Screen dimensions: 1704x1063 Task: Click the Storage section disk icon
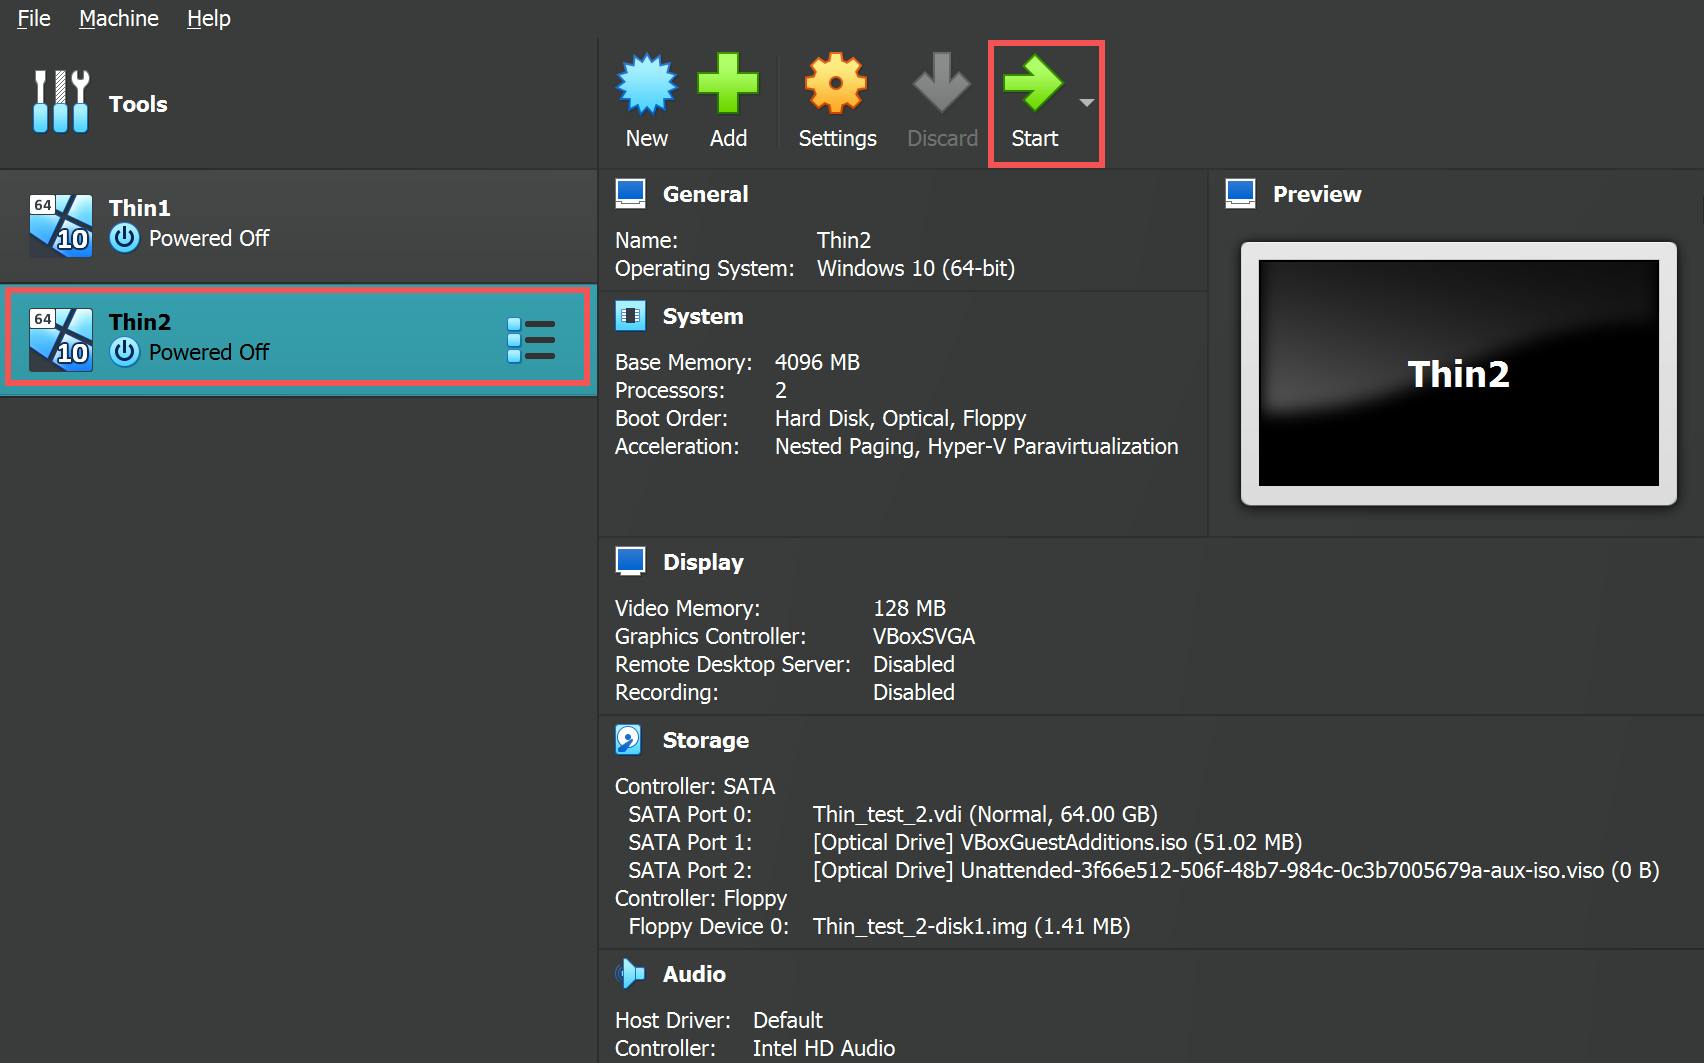[x=629, y=740]
